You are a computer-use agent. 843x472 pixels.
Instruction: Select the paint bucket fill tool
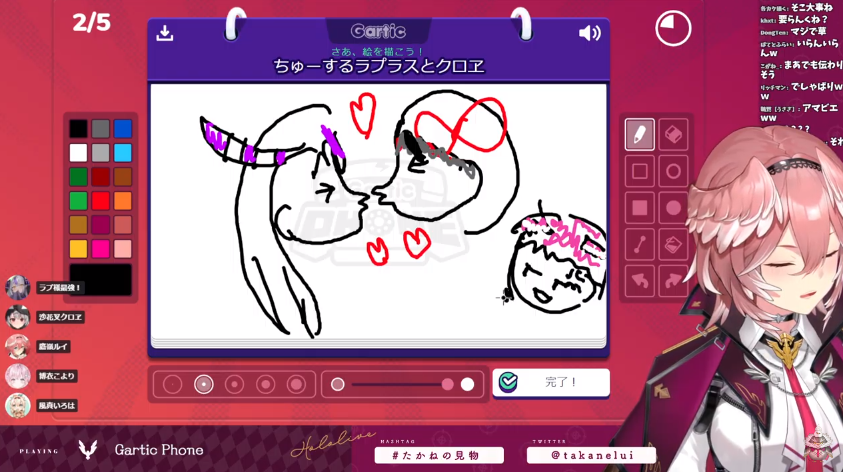click(x=673, y=244)
